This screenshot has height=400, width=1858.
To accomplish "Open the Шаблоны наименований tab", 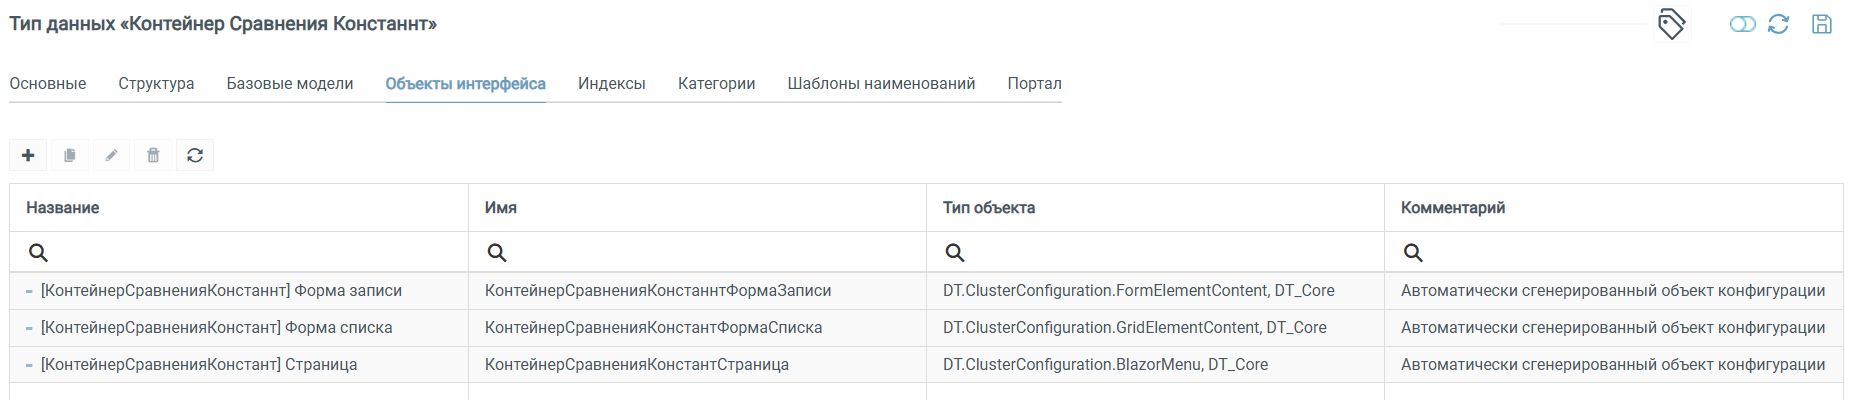I will click(881, 84).
